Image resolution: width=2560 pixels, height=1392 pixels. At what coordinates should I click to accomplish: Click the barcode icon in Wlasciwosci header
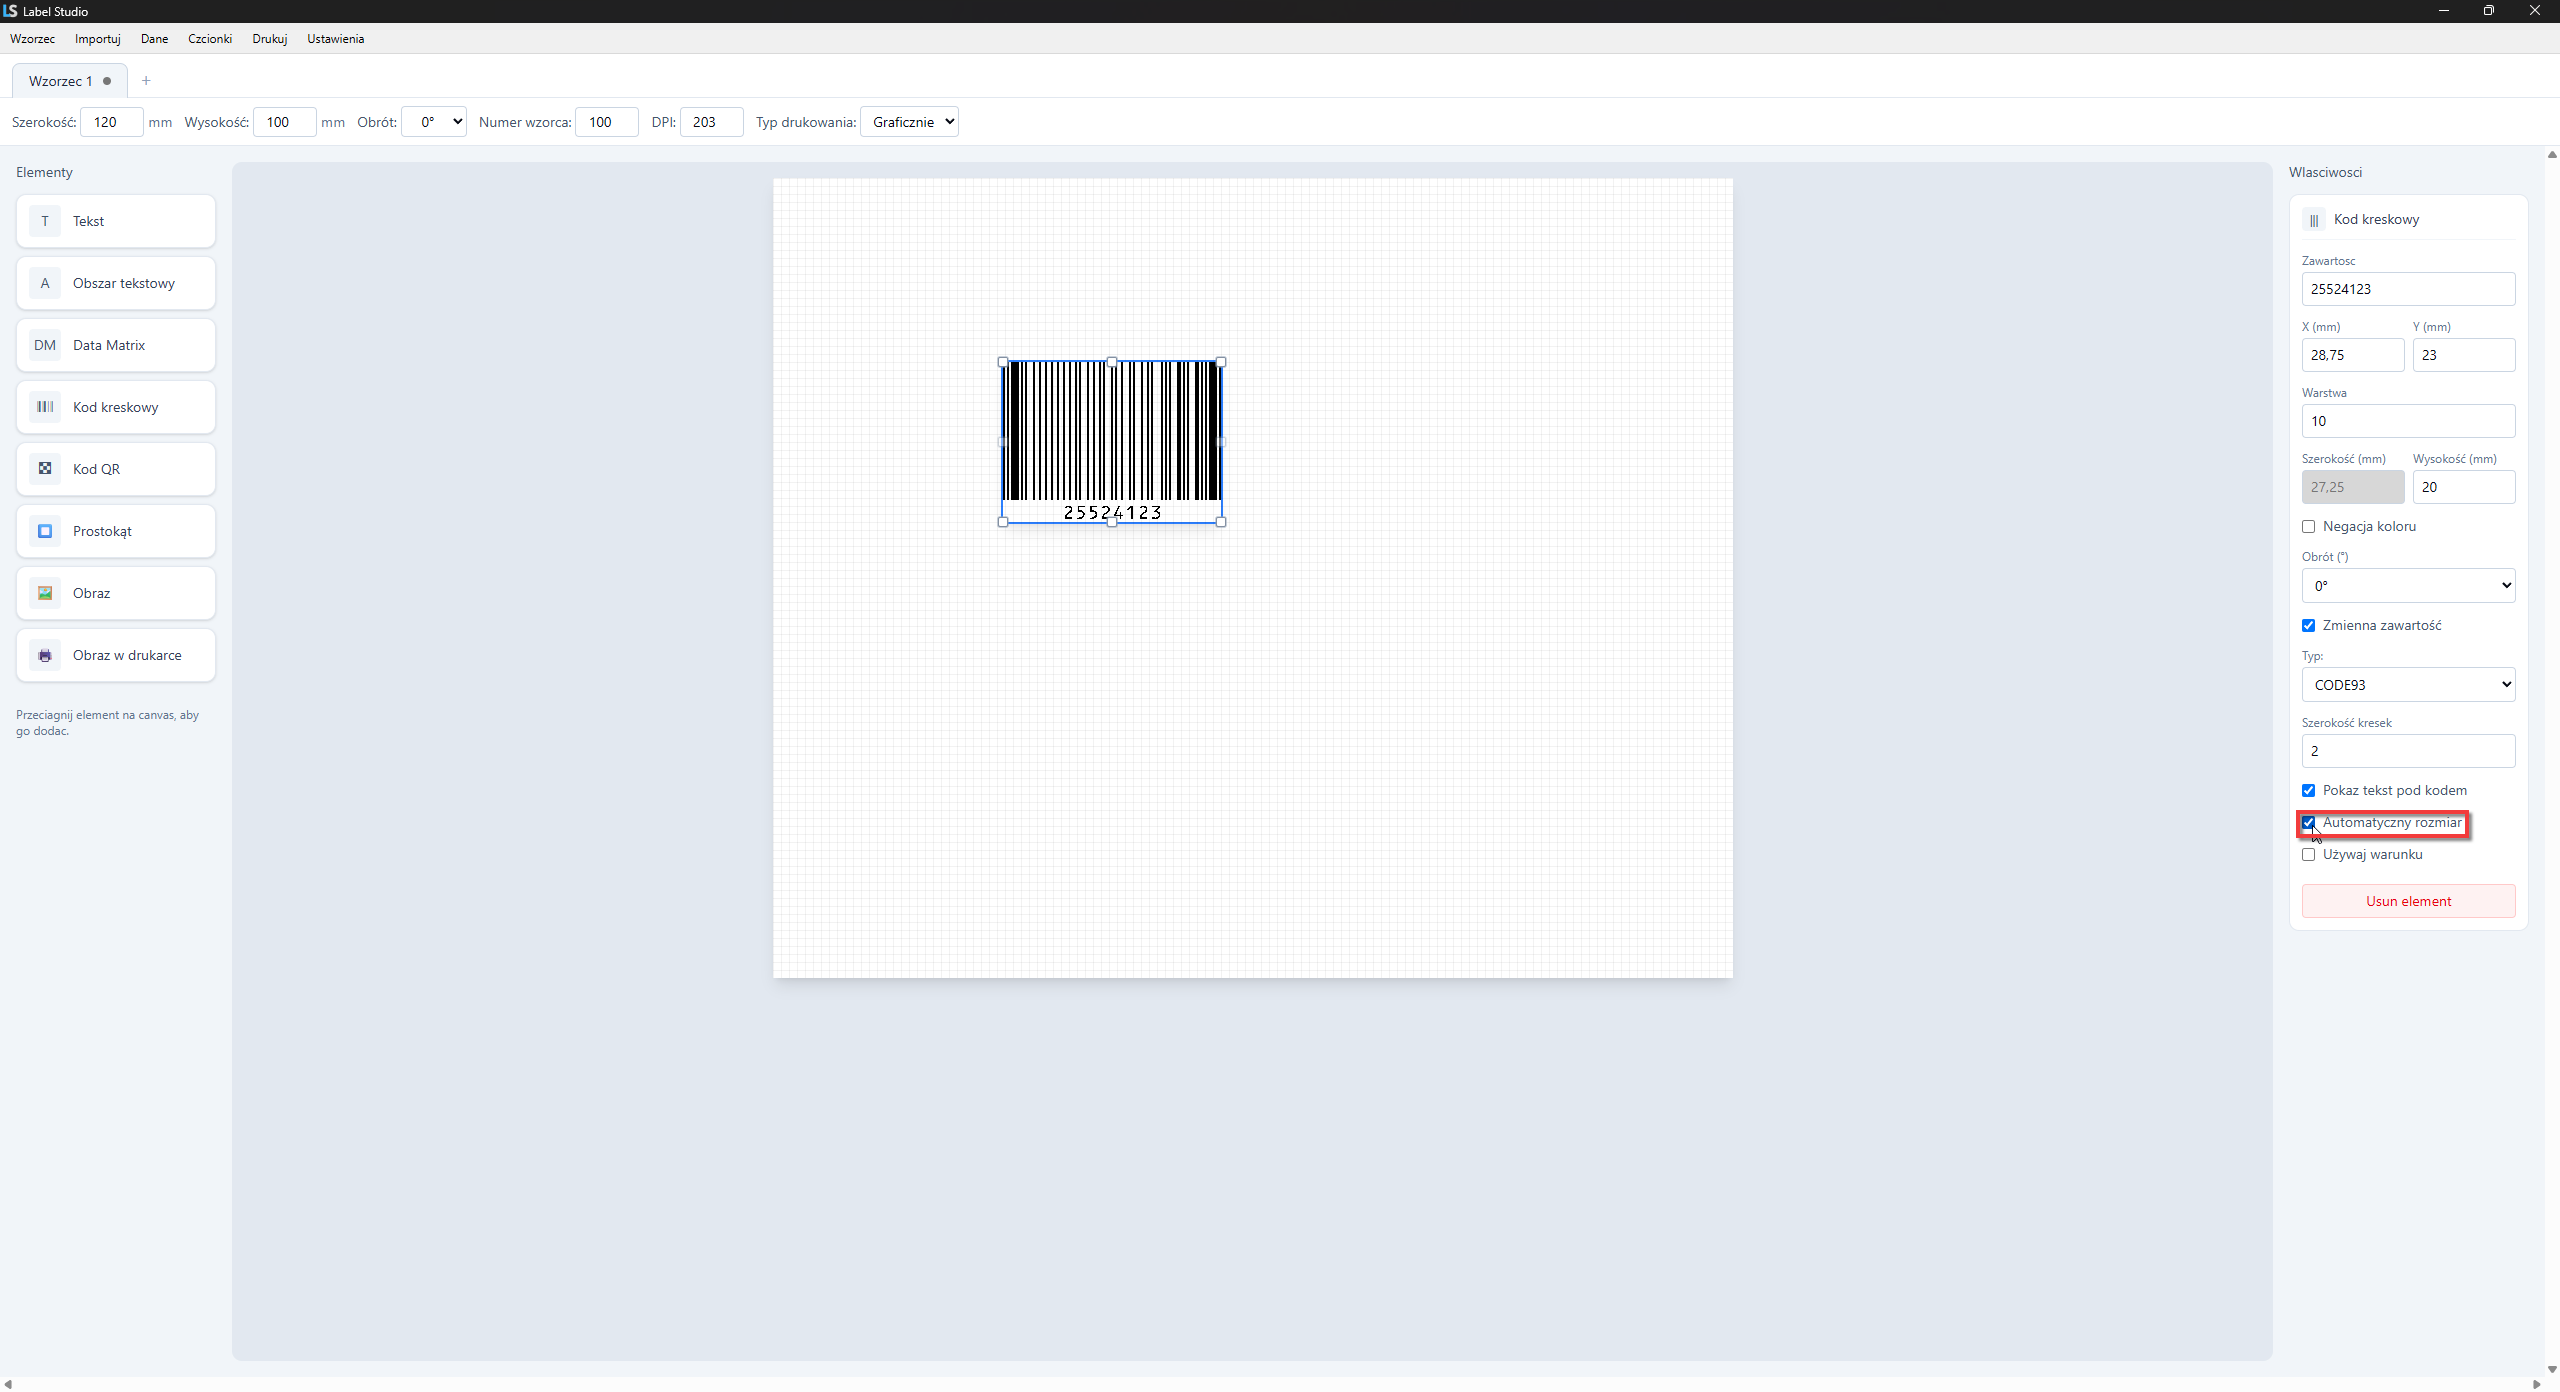(x=2314, y=220)
